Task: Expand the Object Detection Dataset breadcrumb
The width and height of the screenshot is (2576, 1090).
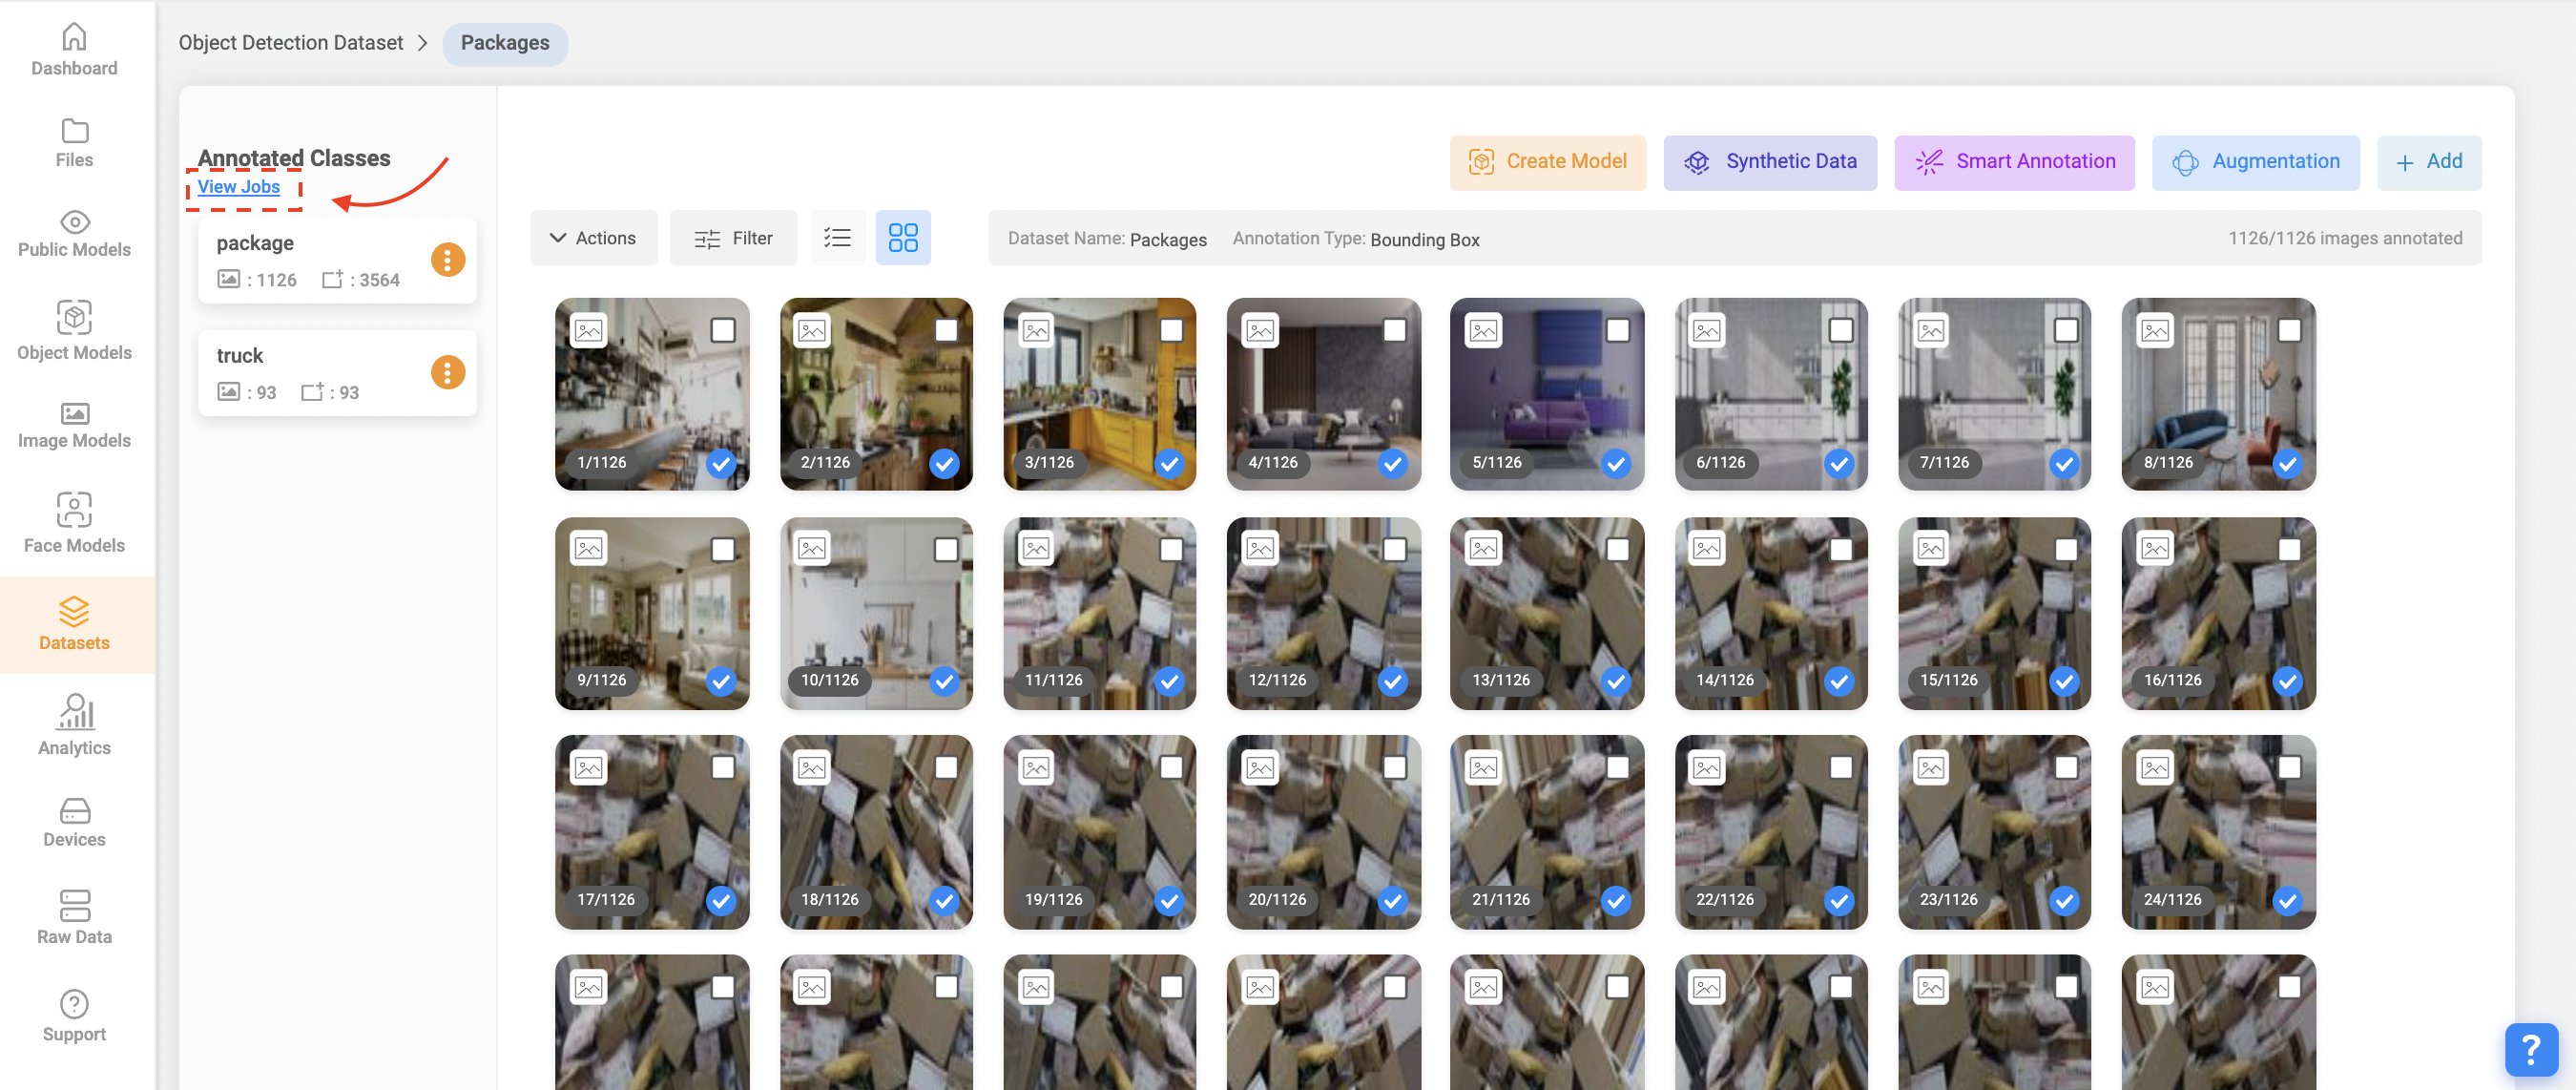Action: click(291, 42)
